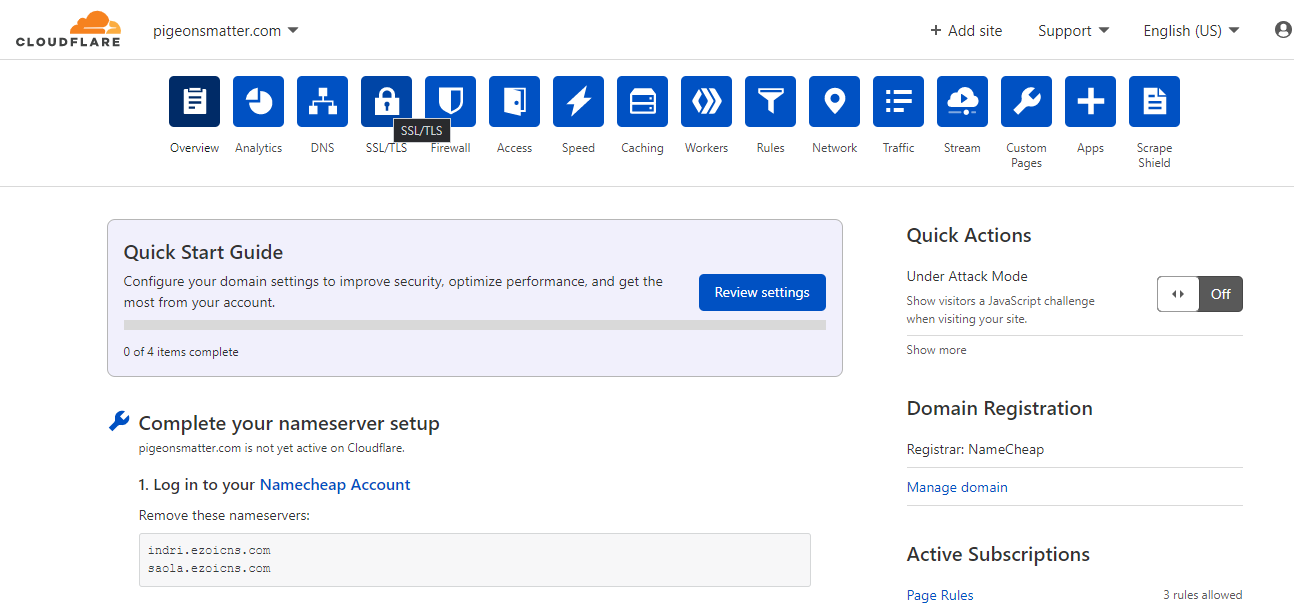The image size is (1294, 609).
Task: Select the Overview tab
Action: click(194, 102)
